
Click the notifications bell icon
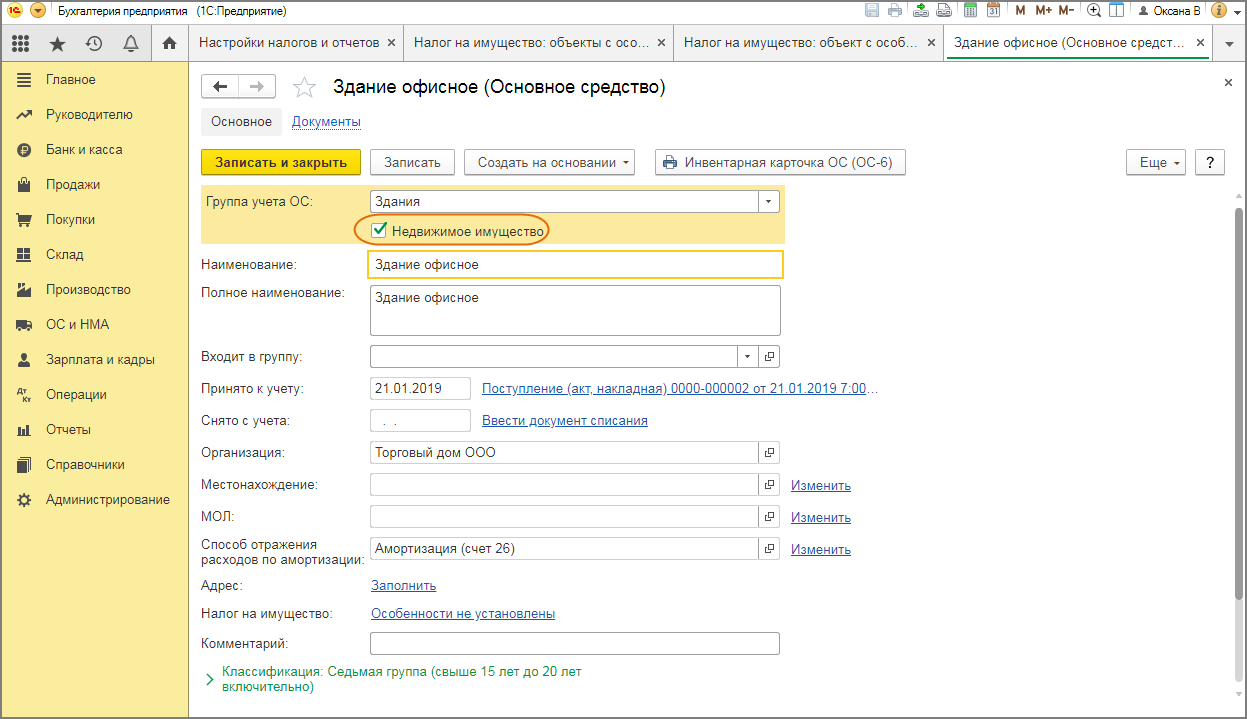coord(130,43)
